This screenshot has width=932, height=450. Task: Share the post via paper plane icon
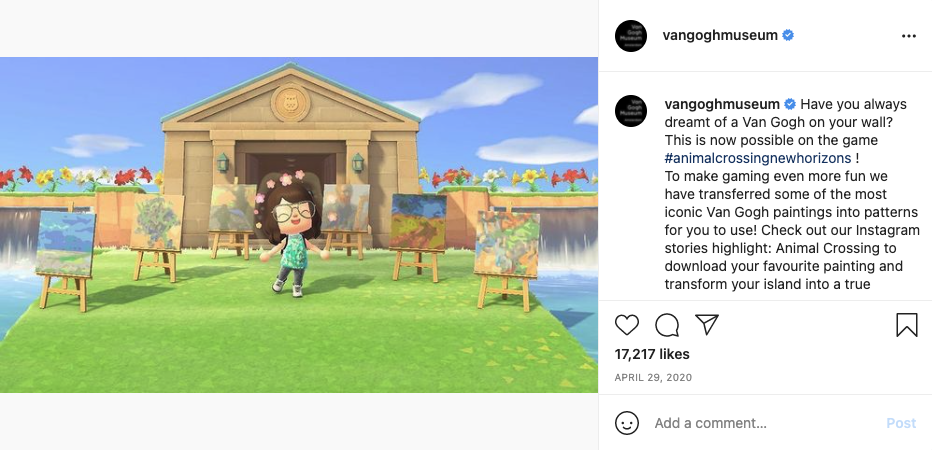click(707, 325)
